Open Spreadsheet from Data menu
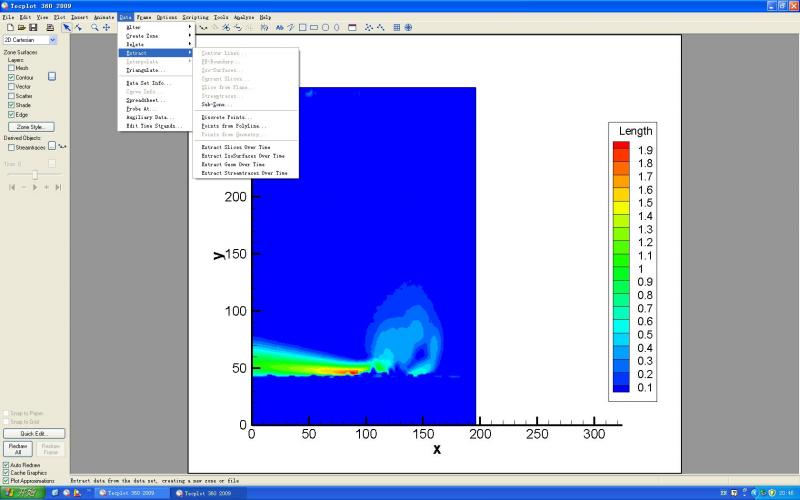 click(156, 101)
